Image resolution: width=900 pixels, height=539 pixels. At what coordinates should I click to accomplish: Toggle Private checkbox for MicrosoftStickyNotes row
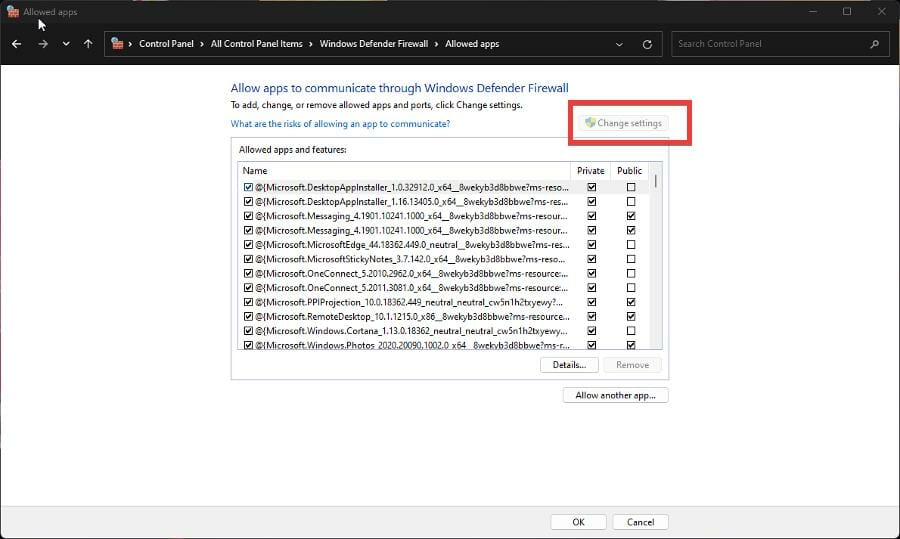[x=591, y=259]
